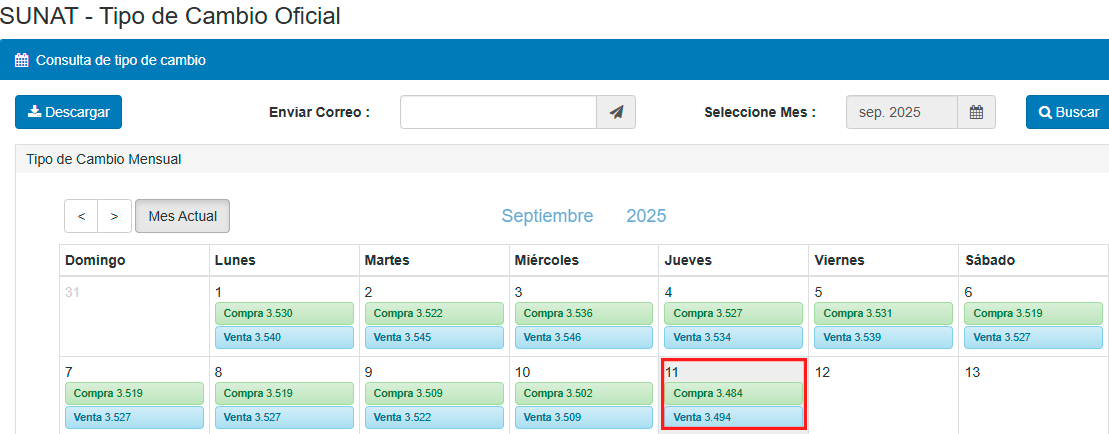The height and width of the screenshot is (434, 1109).
Task: Send email with paper plane icon
Action: click(x=616, y=112)
